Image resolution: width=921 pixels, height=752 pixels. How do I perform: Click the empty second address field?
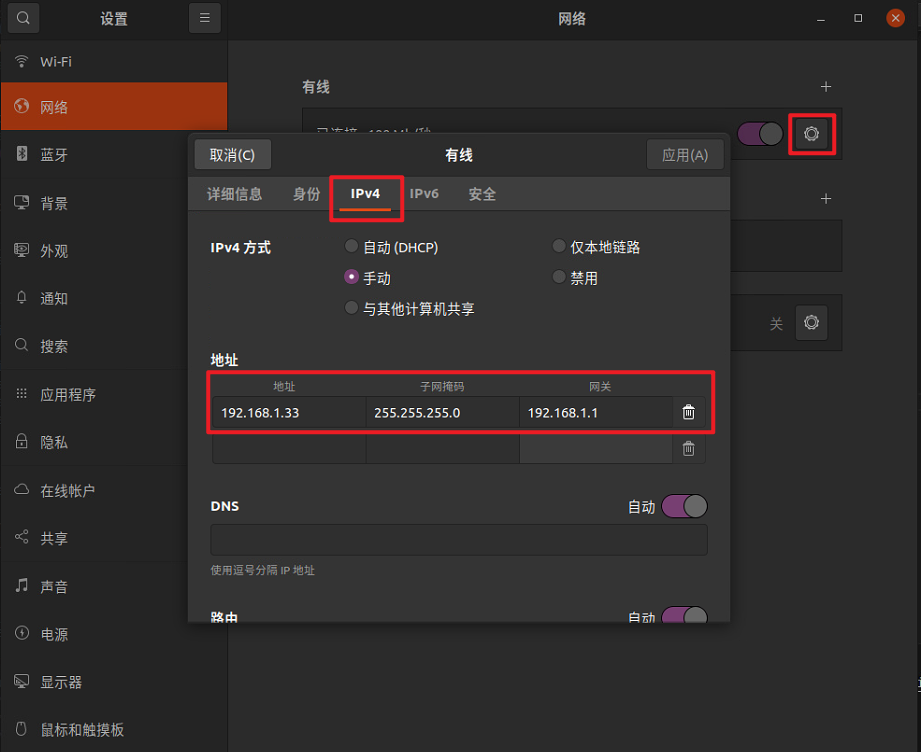coord(290,449)
